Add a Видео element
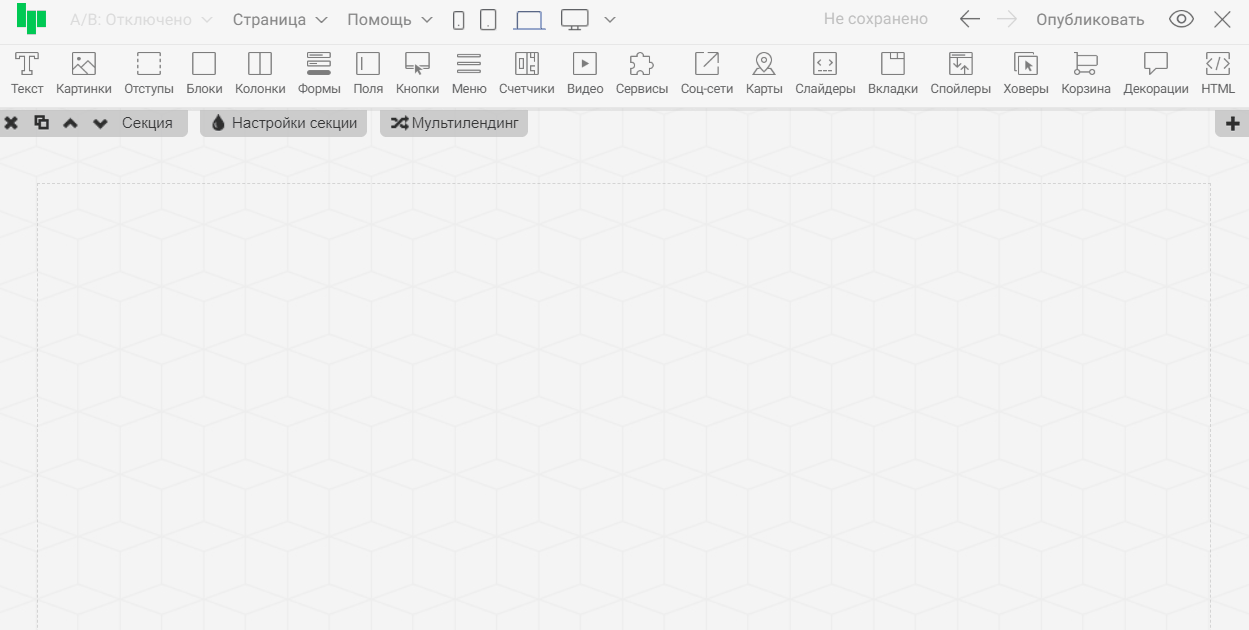1249x630 pixels. click(x=585, y=65)
